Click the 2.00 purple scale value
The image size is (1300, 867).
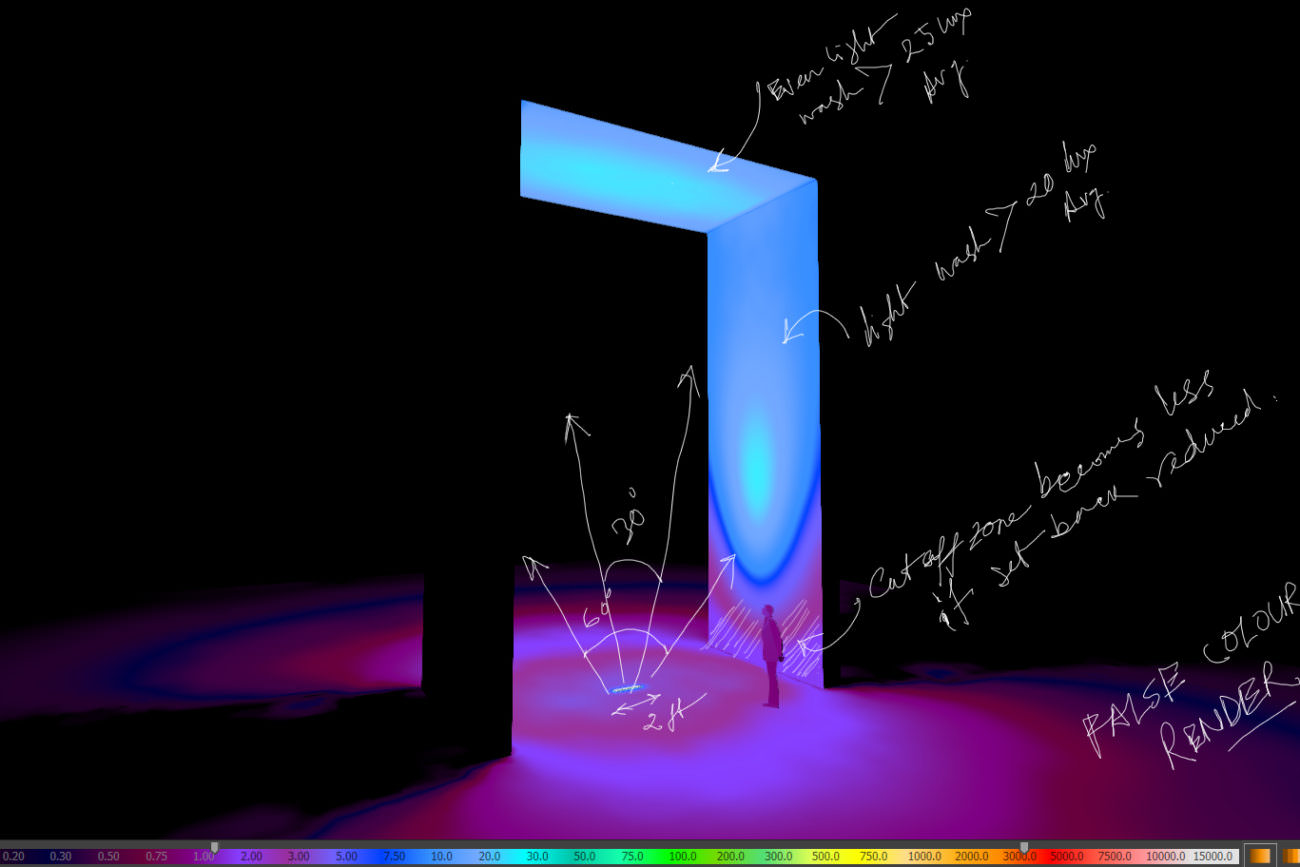(x=252, y=857)
